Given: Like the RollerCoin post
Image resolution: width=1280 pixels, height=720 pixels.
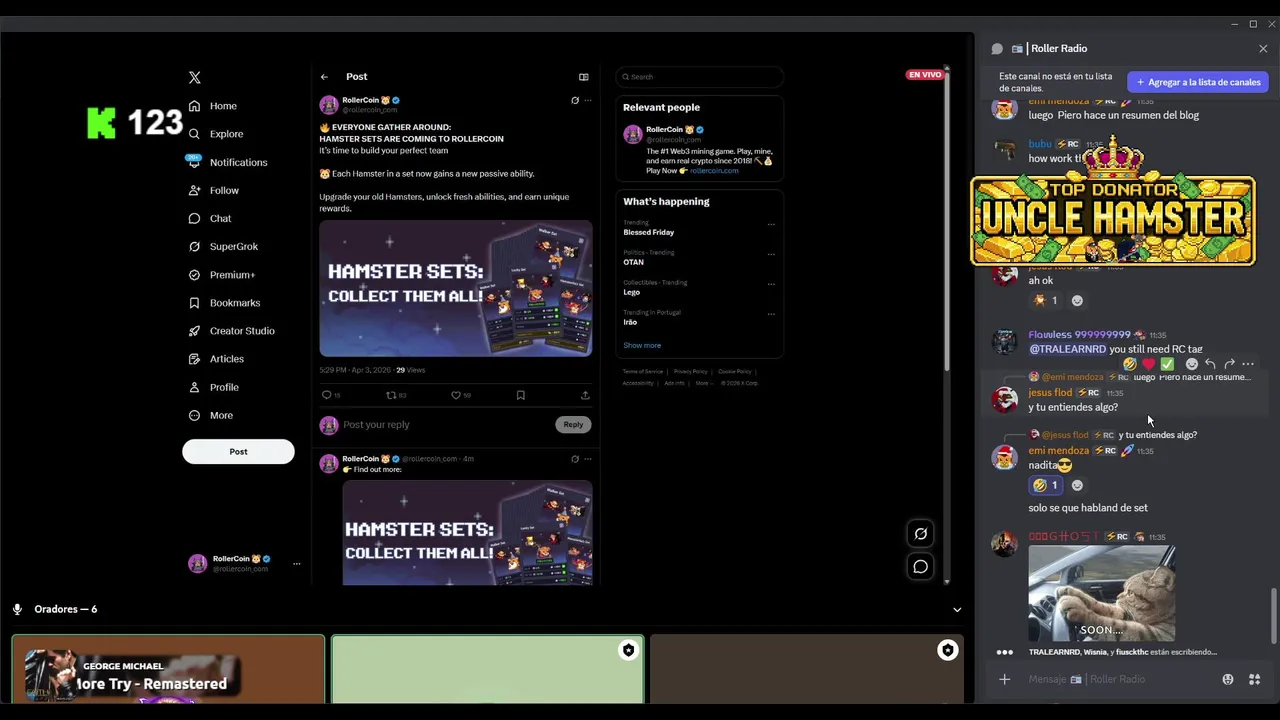Looking at the screenshot, I should click(456, 395).
